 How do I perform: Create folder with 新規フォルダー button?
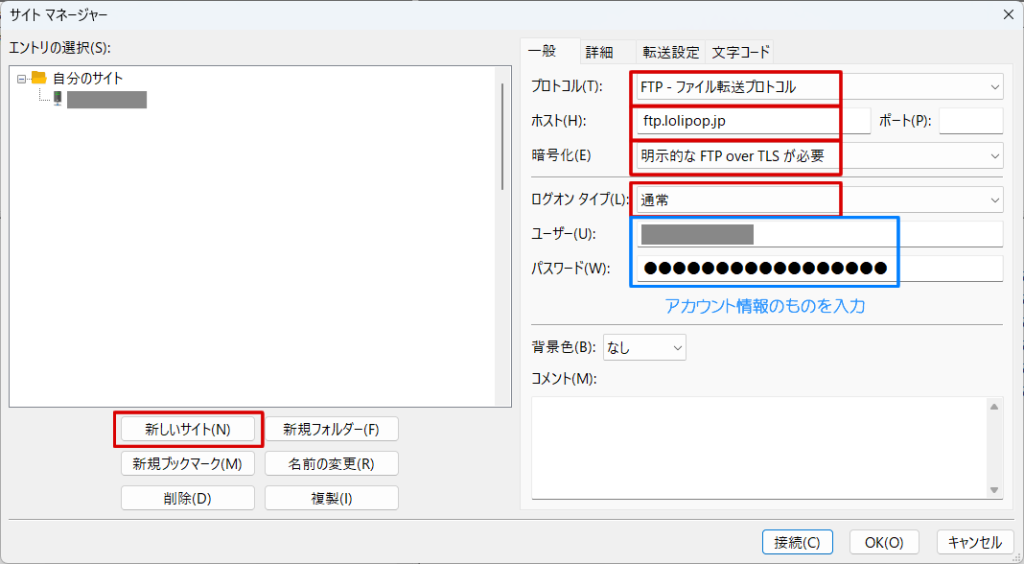[331, 429]
